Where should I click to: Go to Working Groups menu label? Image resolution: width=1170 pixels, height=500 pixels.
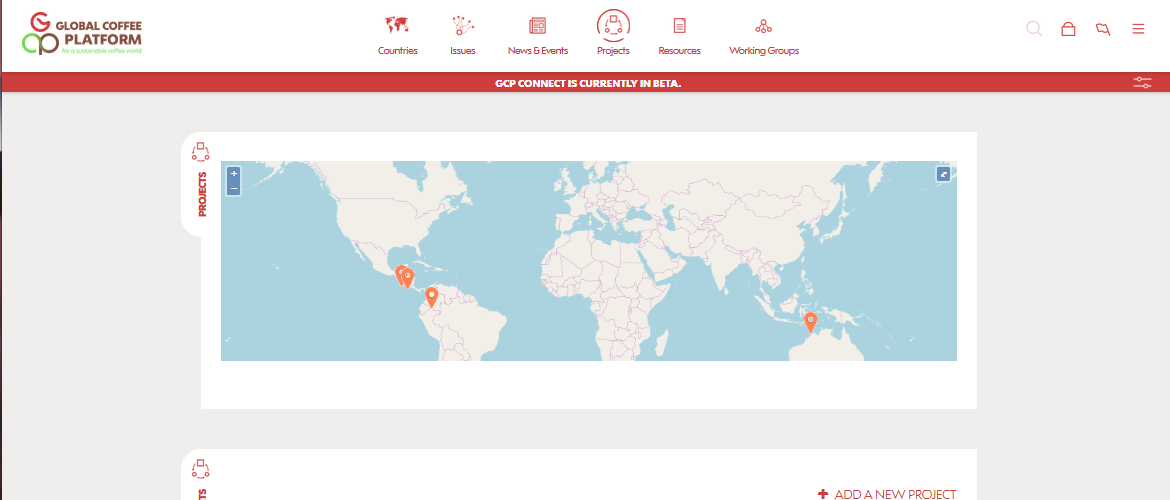click(x=764, y=51)
